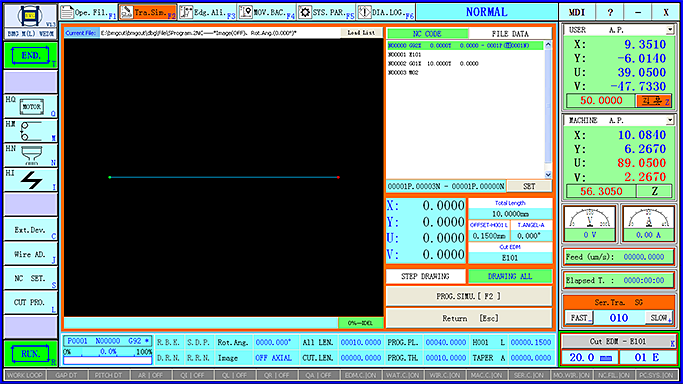Click the FAST speed button
This screenshot has width=683, height=384.
(579, 318)
